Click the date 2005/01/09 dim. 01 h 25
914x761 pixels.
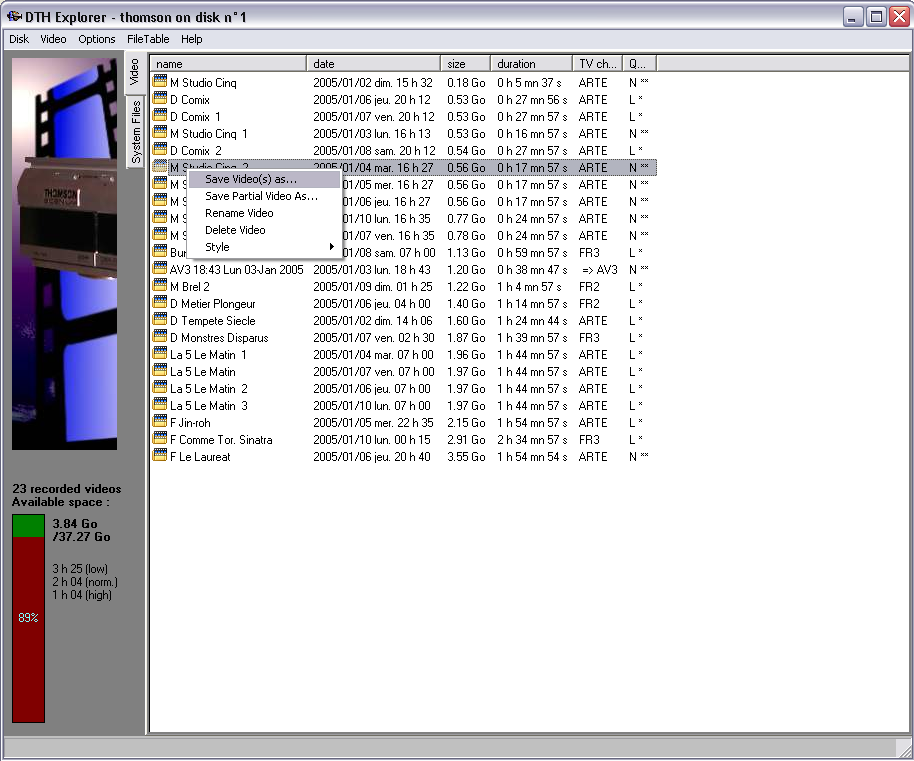(372, 287)
